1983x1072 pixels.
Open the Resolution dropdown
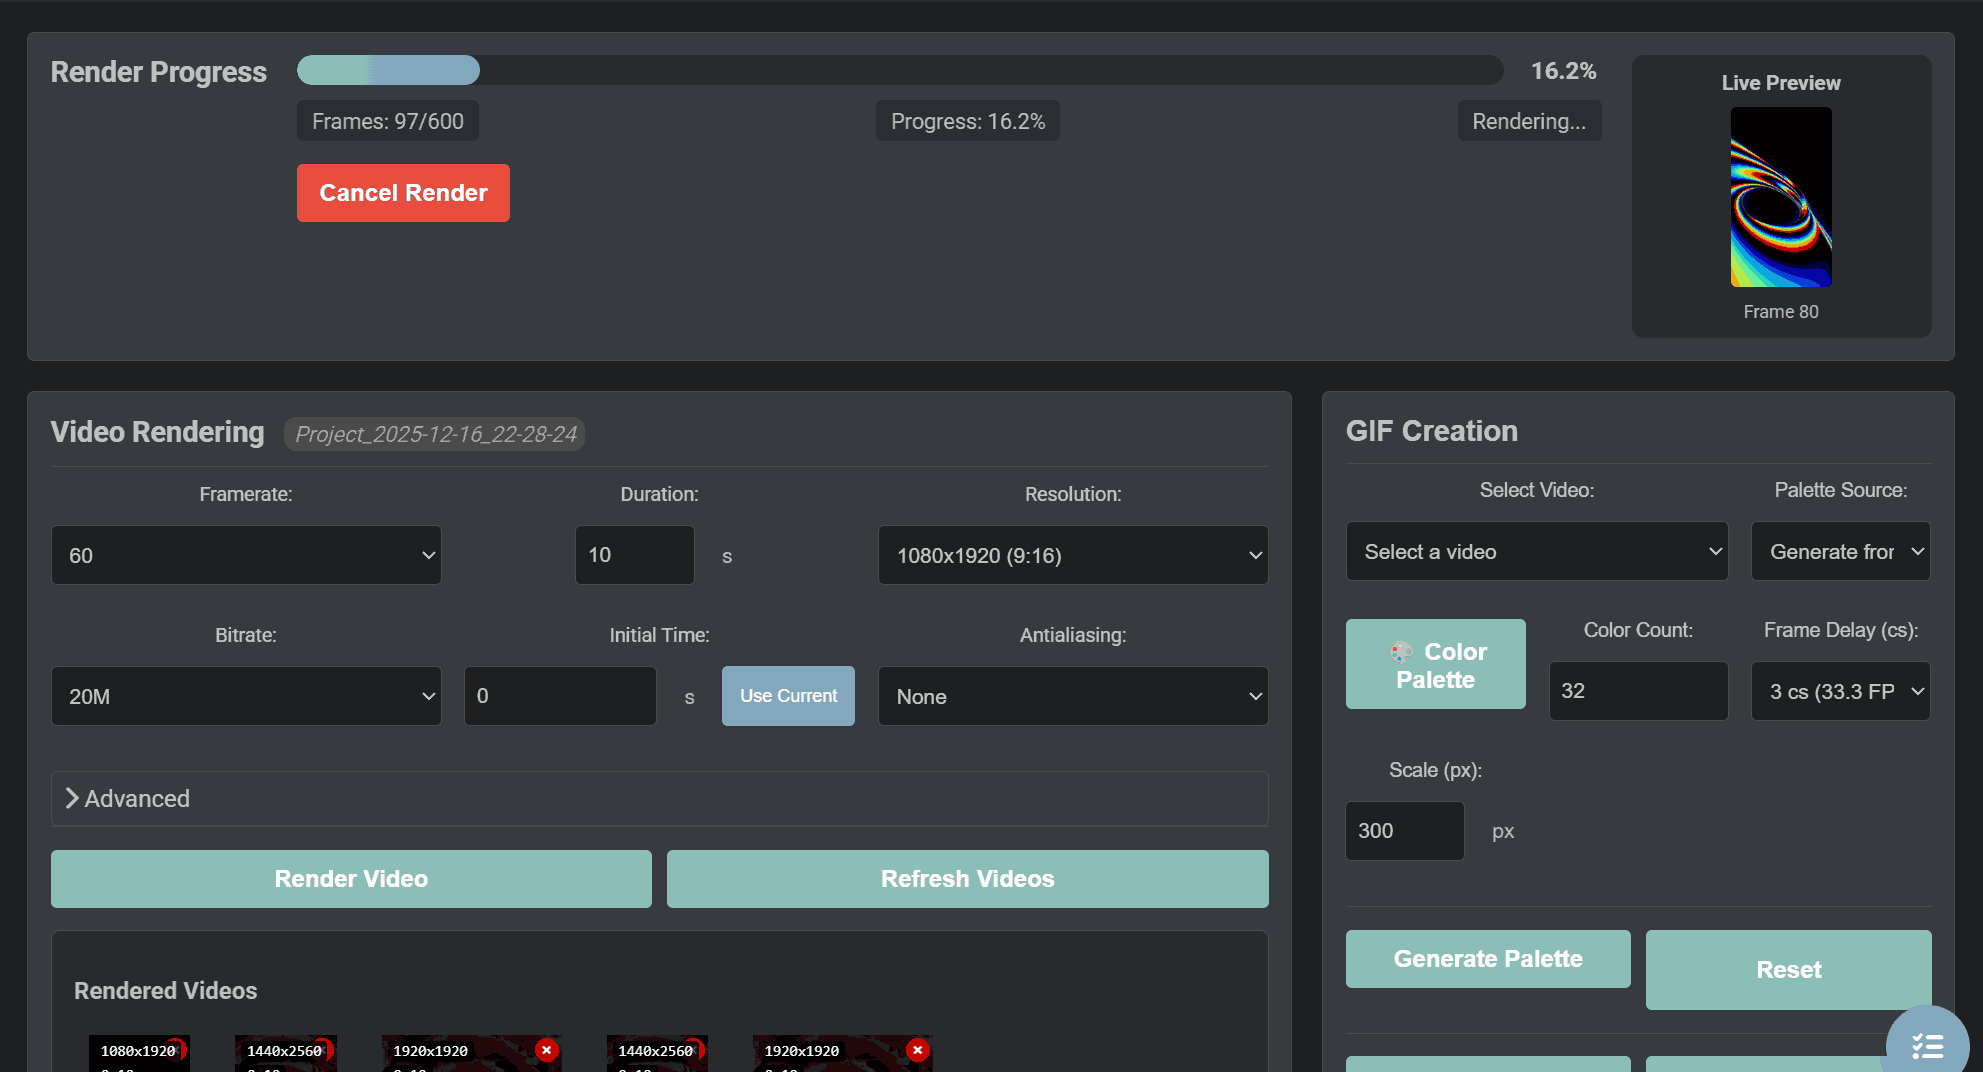click(1072, 555)
